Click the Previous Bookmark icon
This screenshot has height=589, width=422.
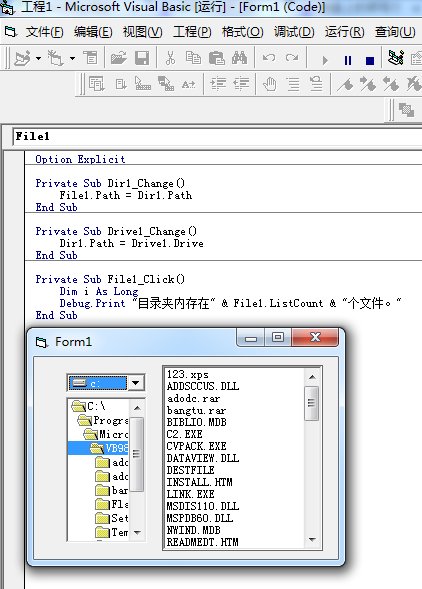[x=390, y=84]
